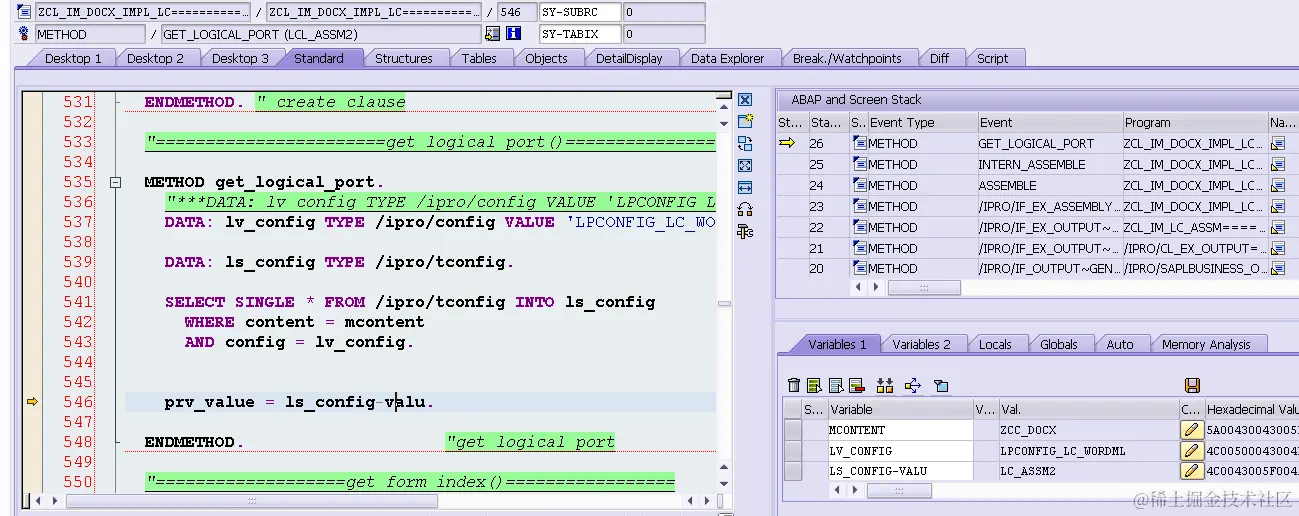Click the LPCONFIG_LC_WORDML value cell

pyautogui.click(x=1087, y=451)
